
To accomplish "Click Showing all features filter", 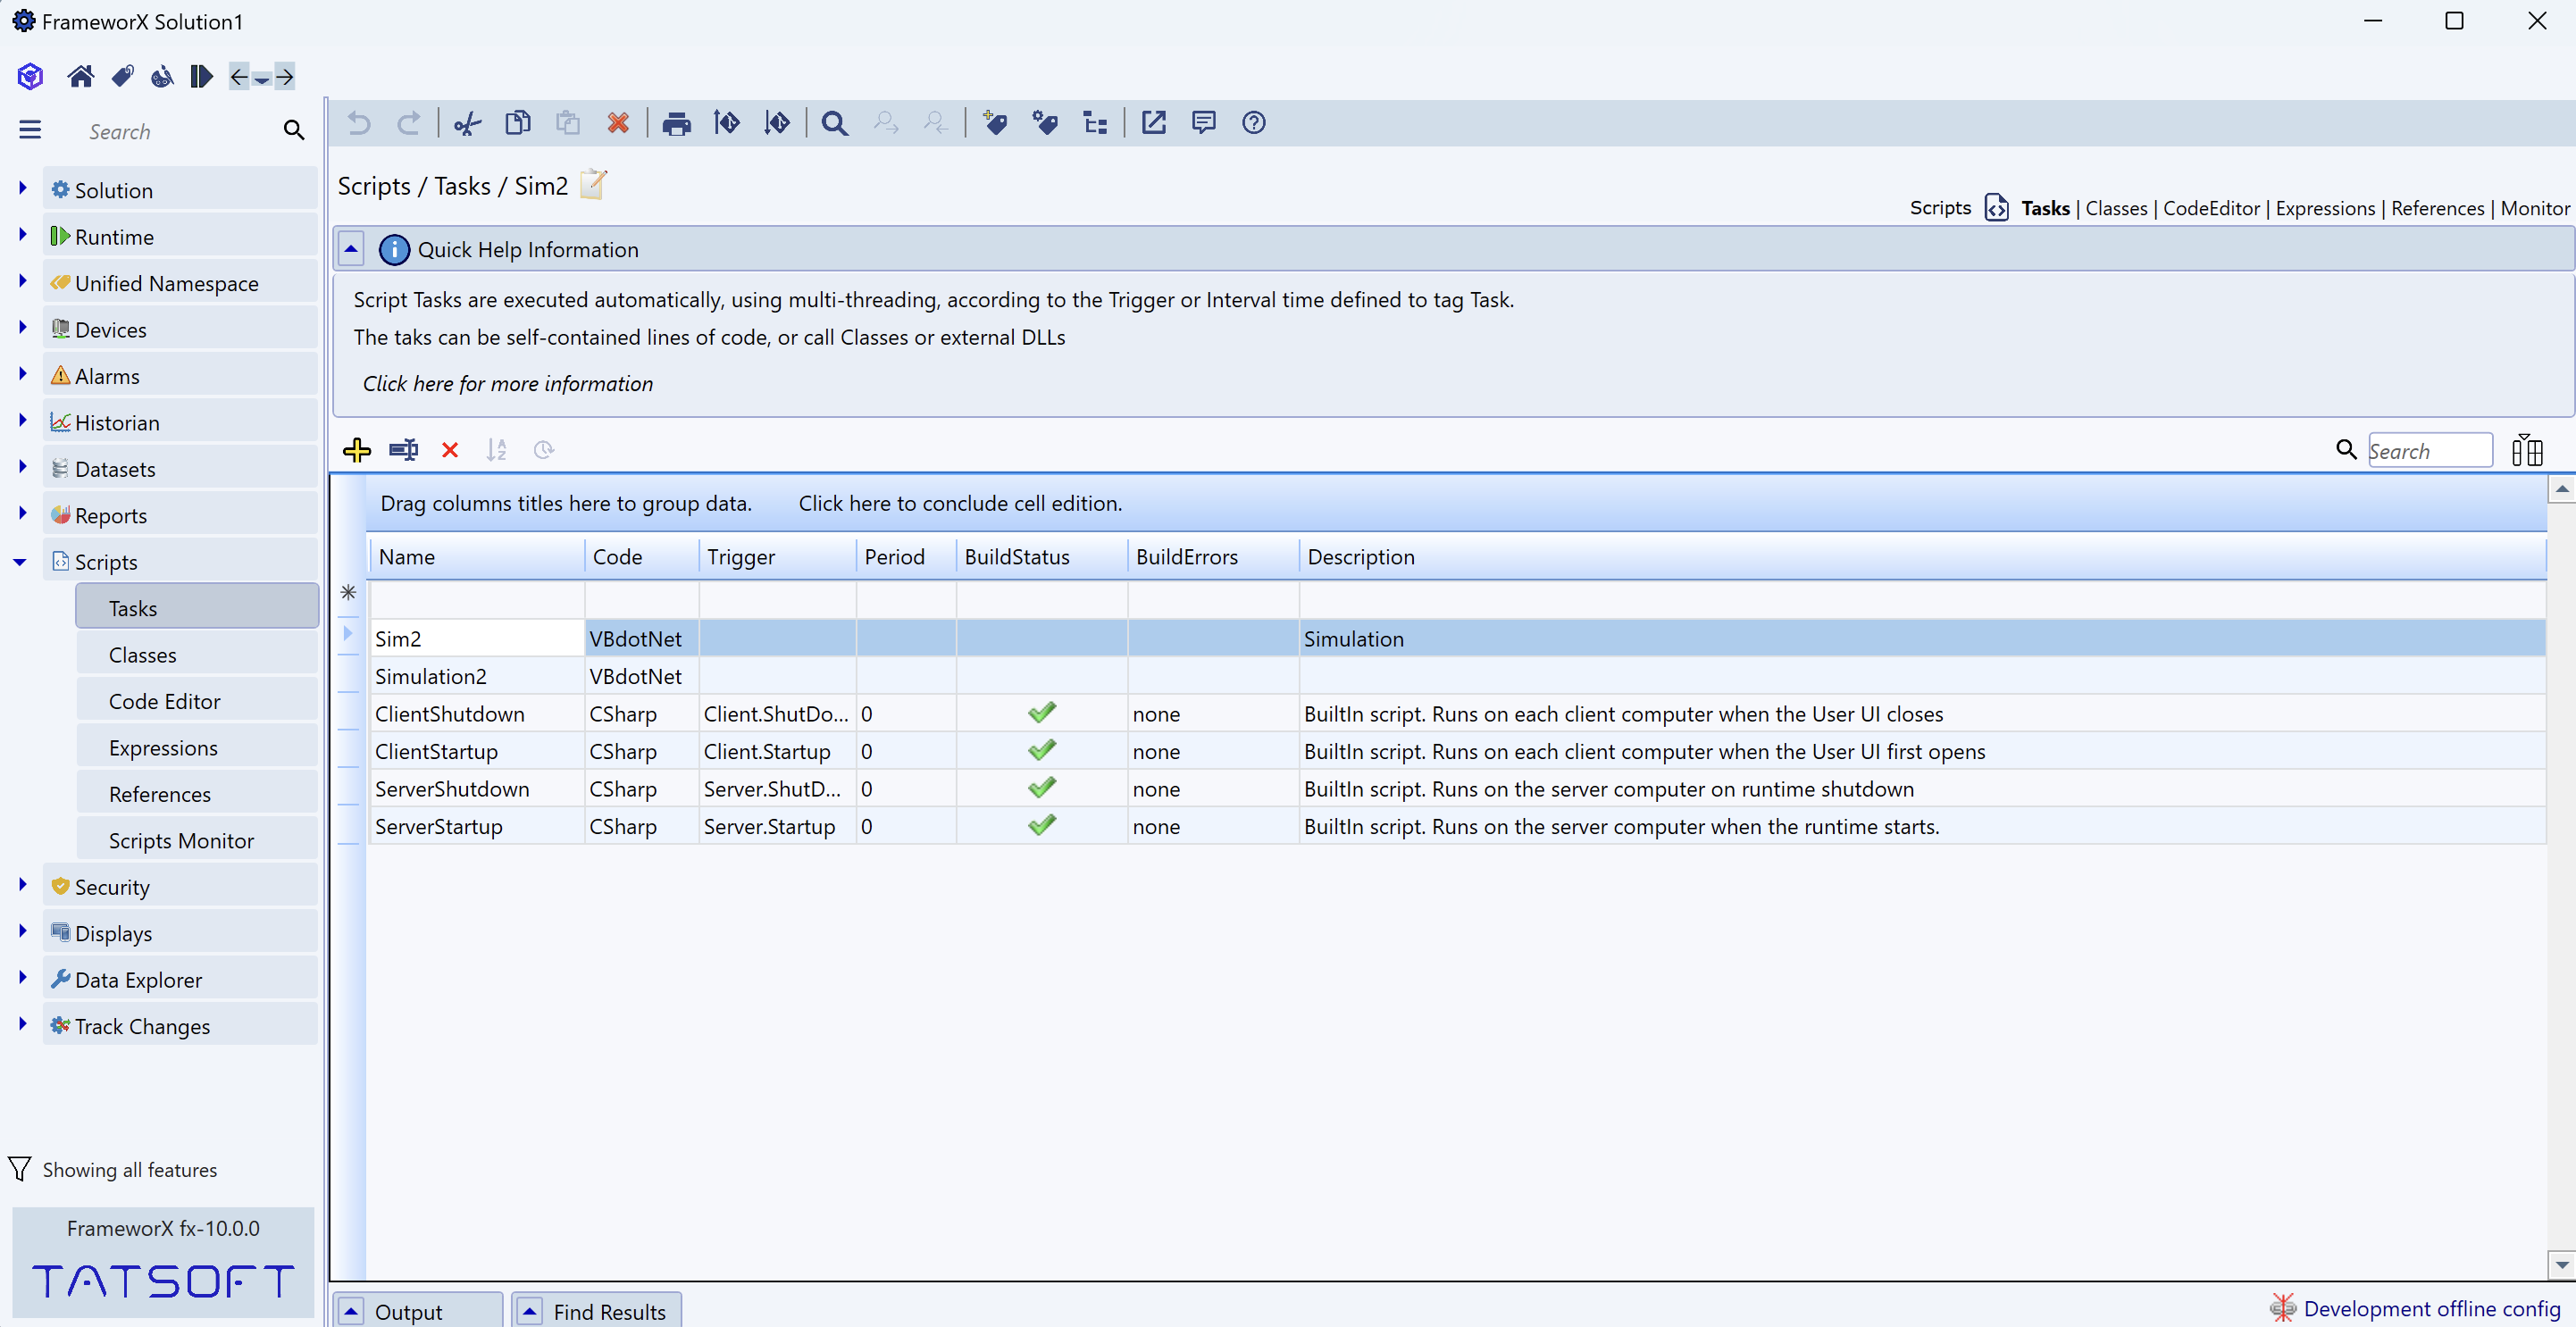I will [114, 1169].
